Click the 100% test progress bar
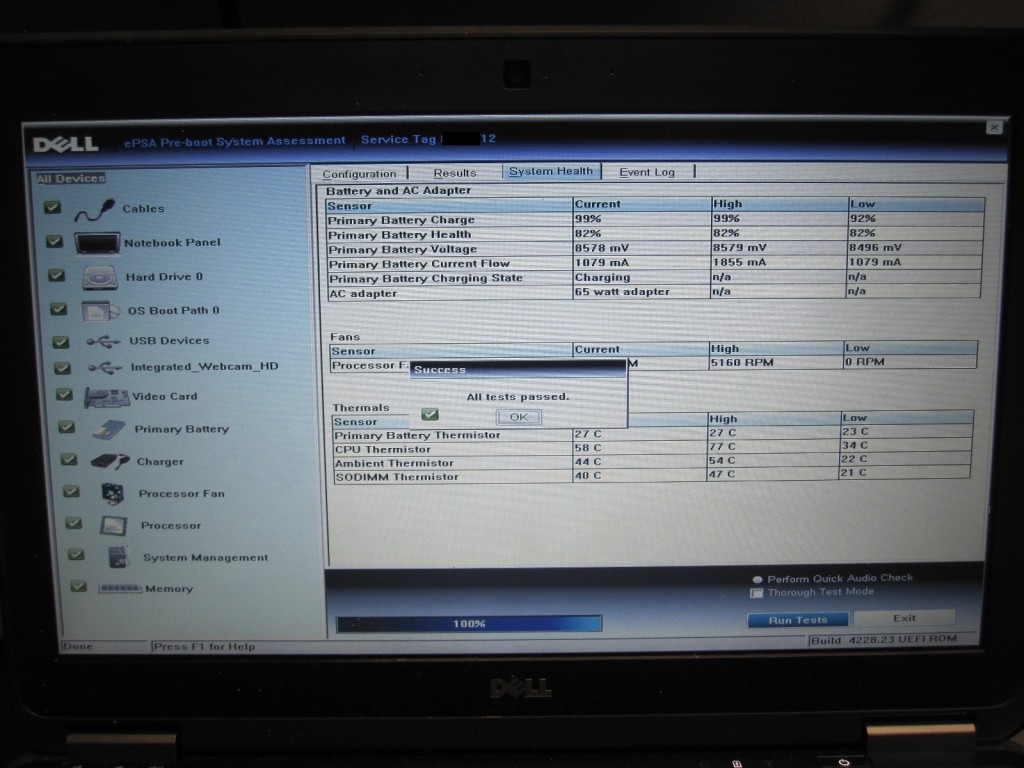This screenshot has height=768, width=1024. (469, 624)
